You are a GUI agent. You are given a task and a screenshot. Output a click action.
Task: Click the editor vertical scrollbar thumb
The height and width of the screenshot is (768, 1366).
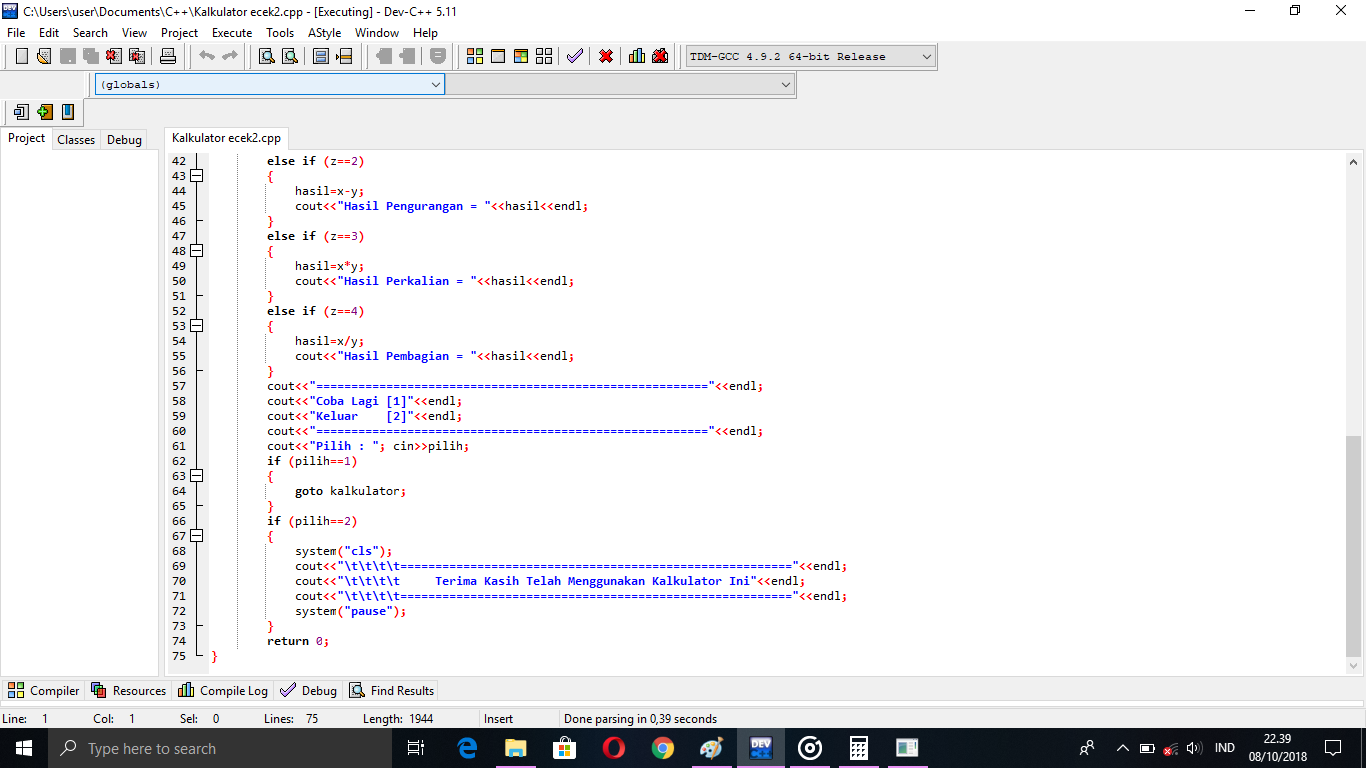(x=1354, y=545)
